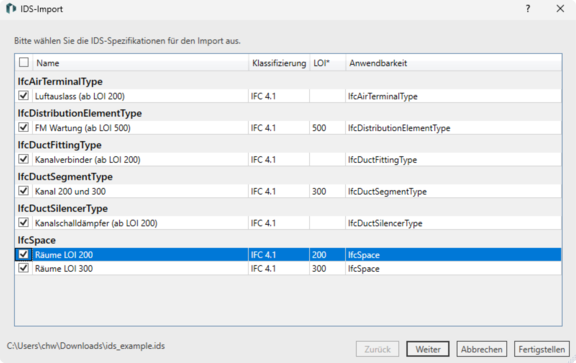Select the IfcDuctSilencerType group header
576x363 pixels.
(x=63, y=208)
